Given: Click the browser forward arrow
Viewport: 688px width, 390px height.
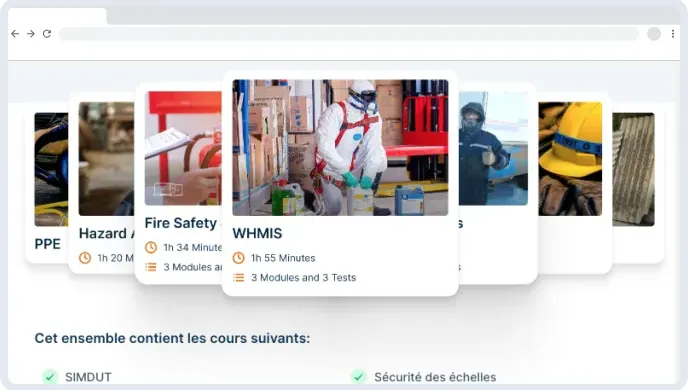Looking at the screenshot, I should point(31,34).
